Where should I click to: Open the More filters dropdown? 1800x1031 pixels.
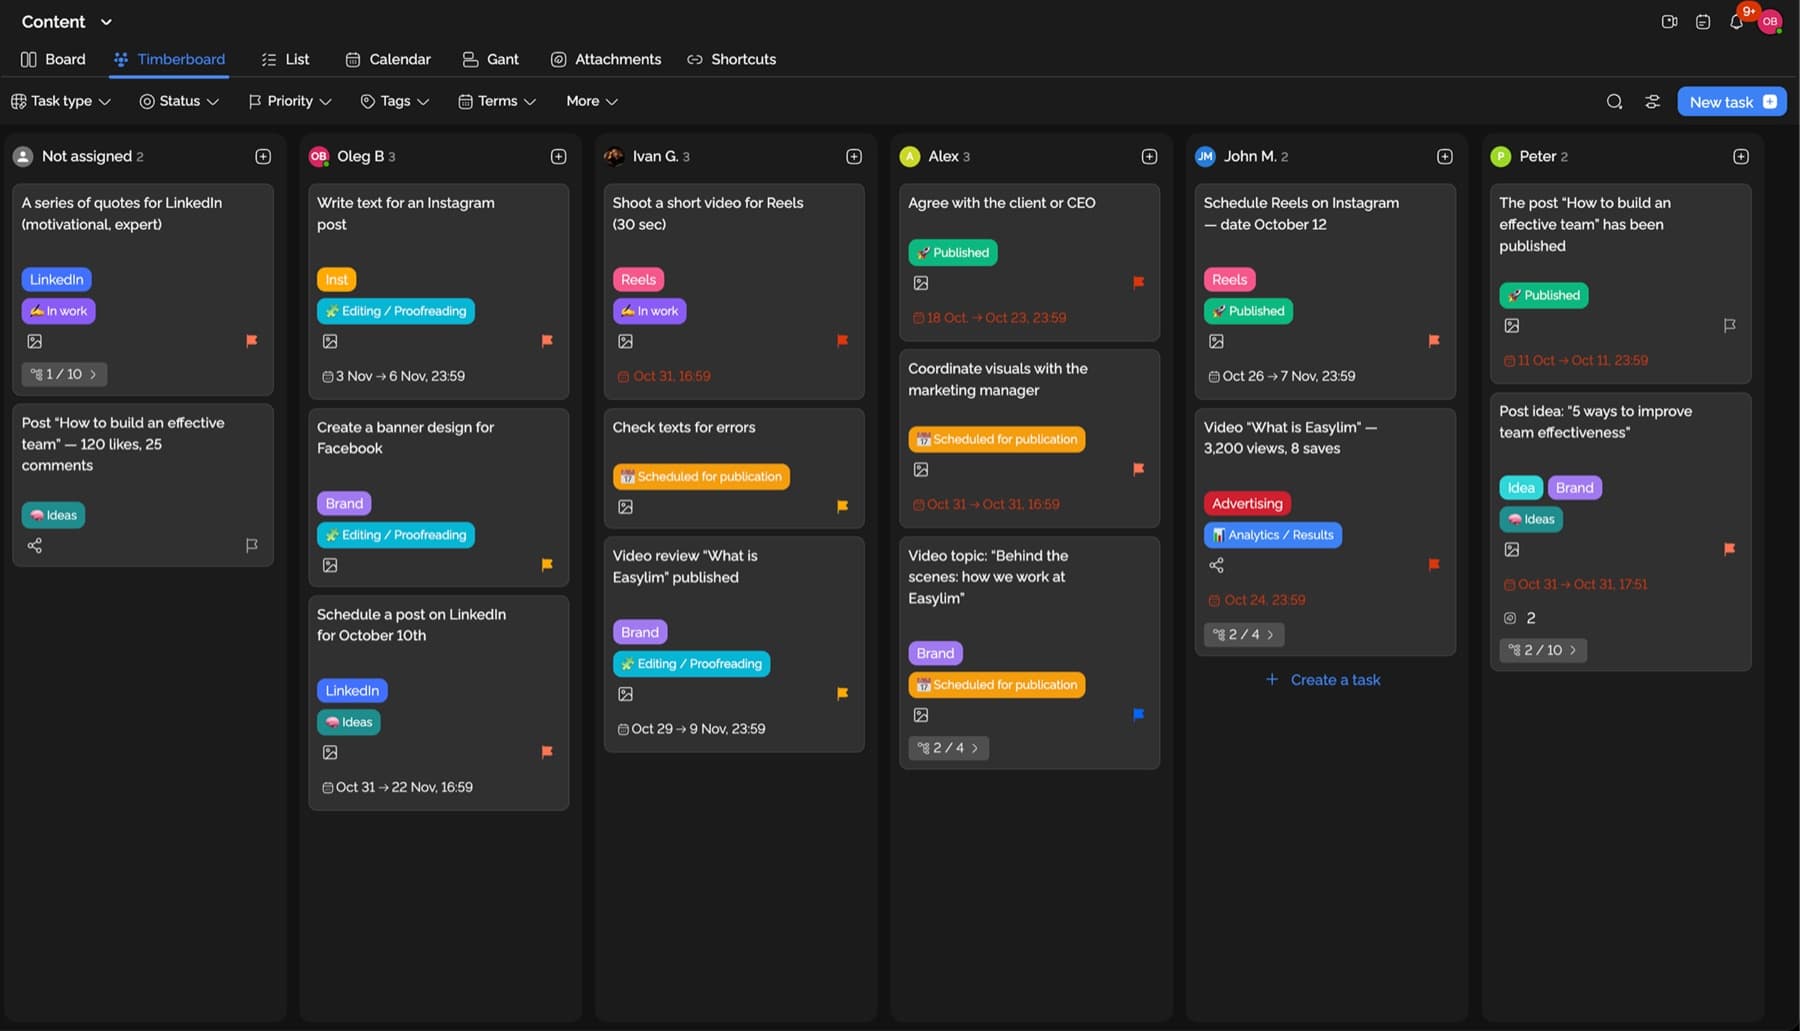592,101
